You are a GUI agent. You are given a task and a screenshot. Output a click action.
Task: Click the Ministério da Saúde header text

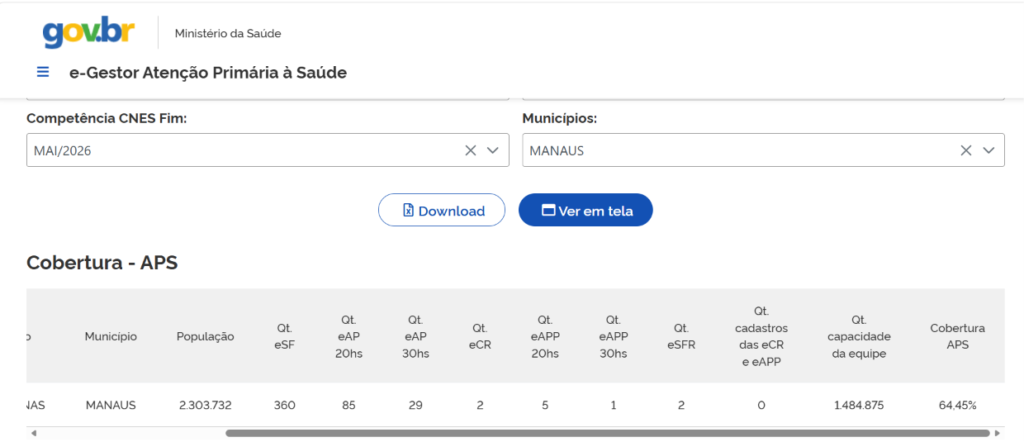(228, 33)
